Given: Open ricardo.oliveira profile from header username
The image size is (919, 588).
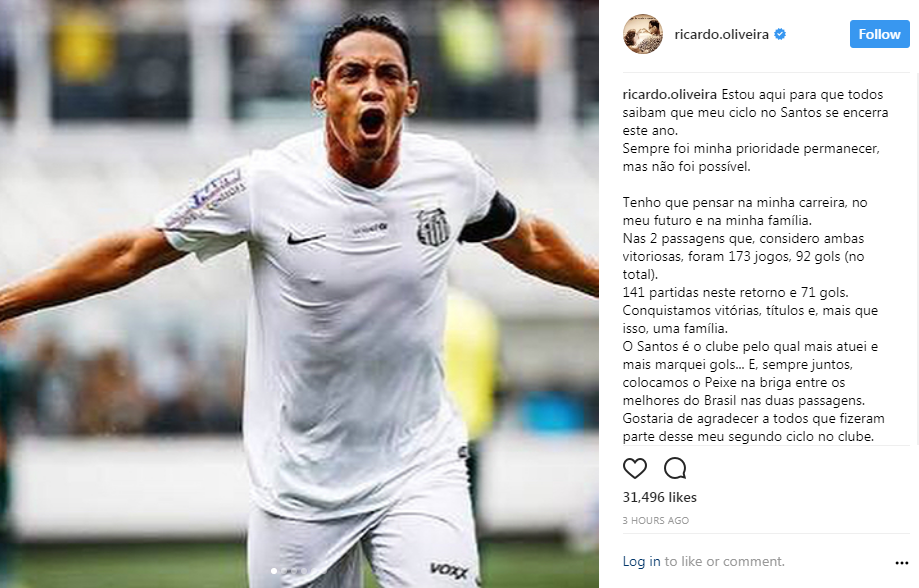Looking at the screenshot, I should 721,34.
